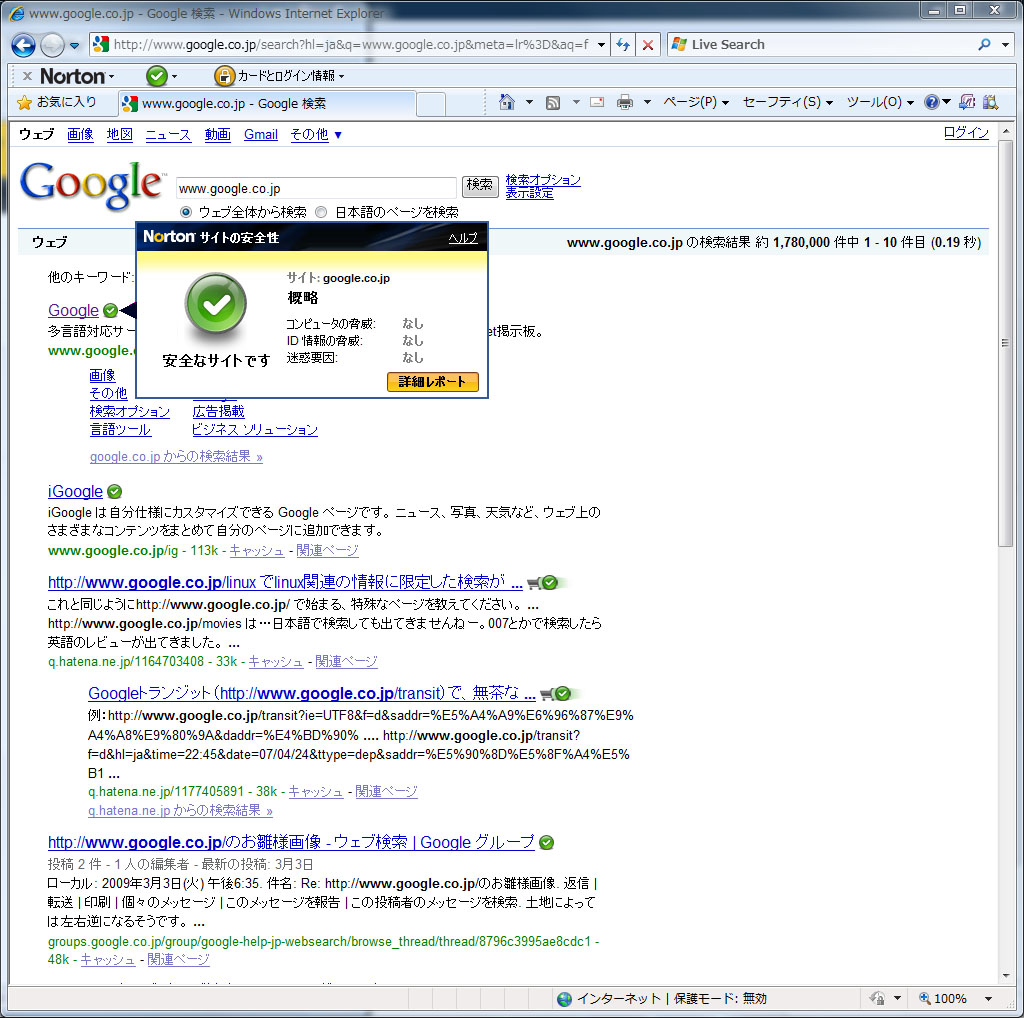Open the 検索オプション link beside search button

[x=543, y=180]
